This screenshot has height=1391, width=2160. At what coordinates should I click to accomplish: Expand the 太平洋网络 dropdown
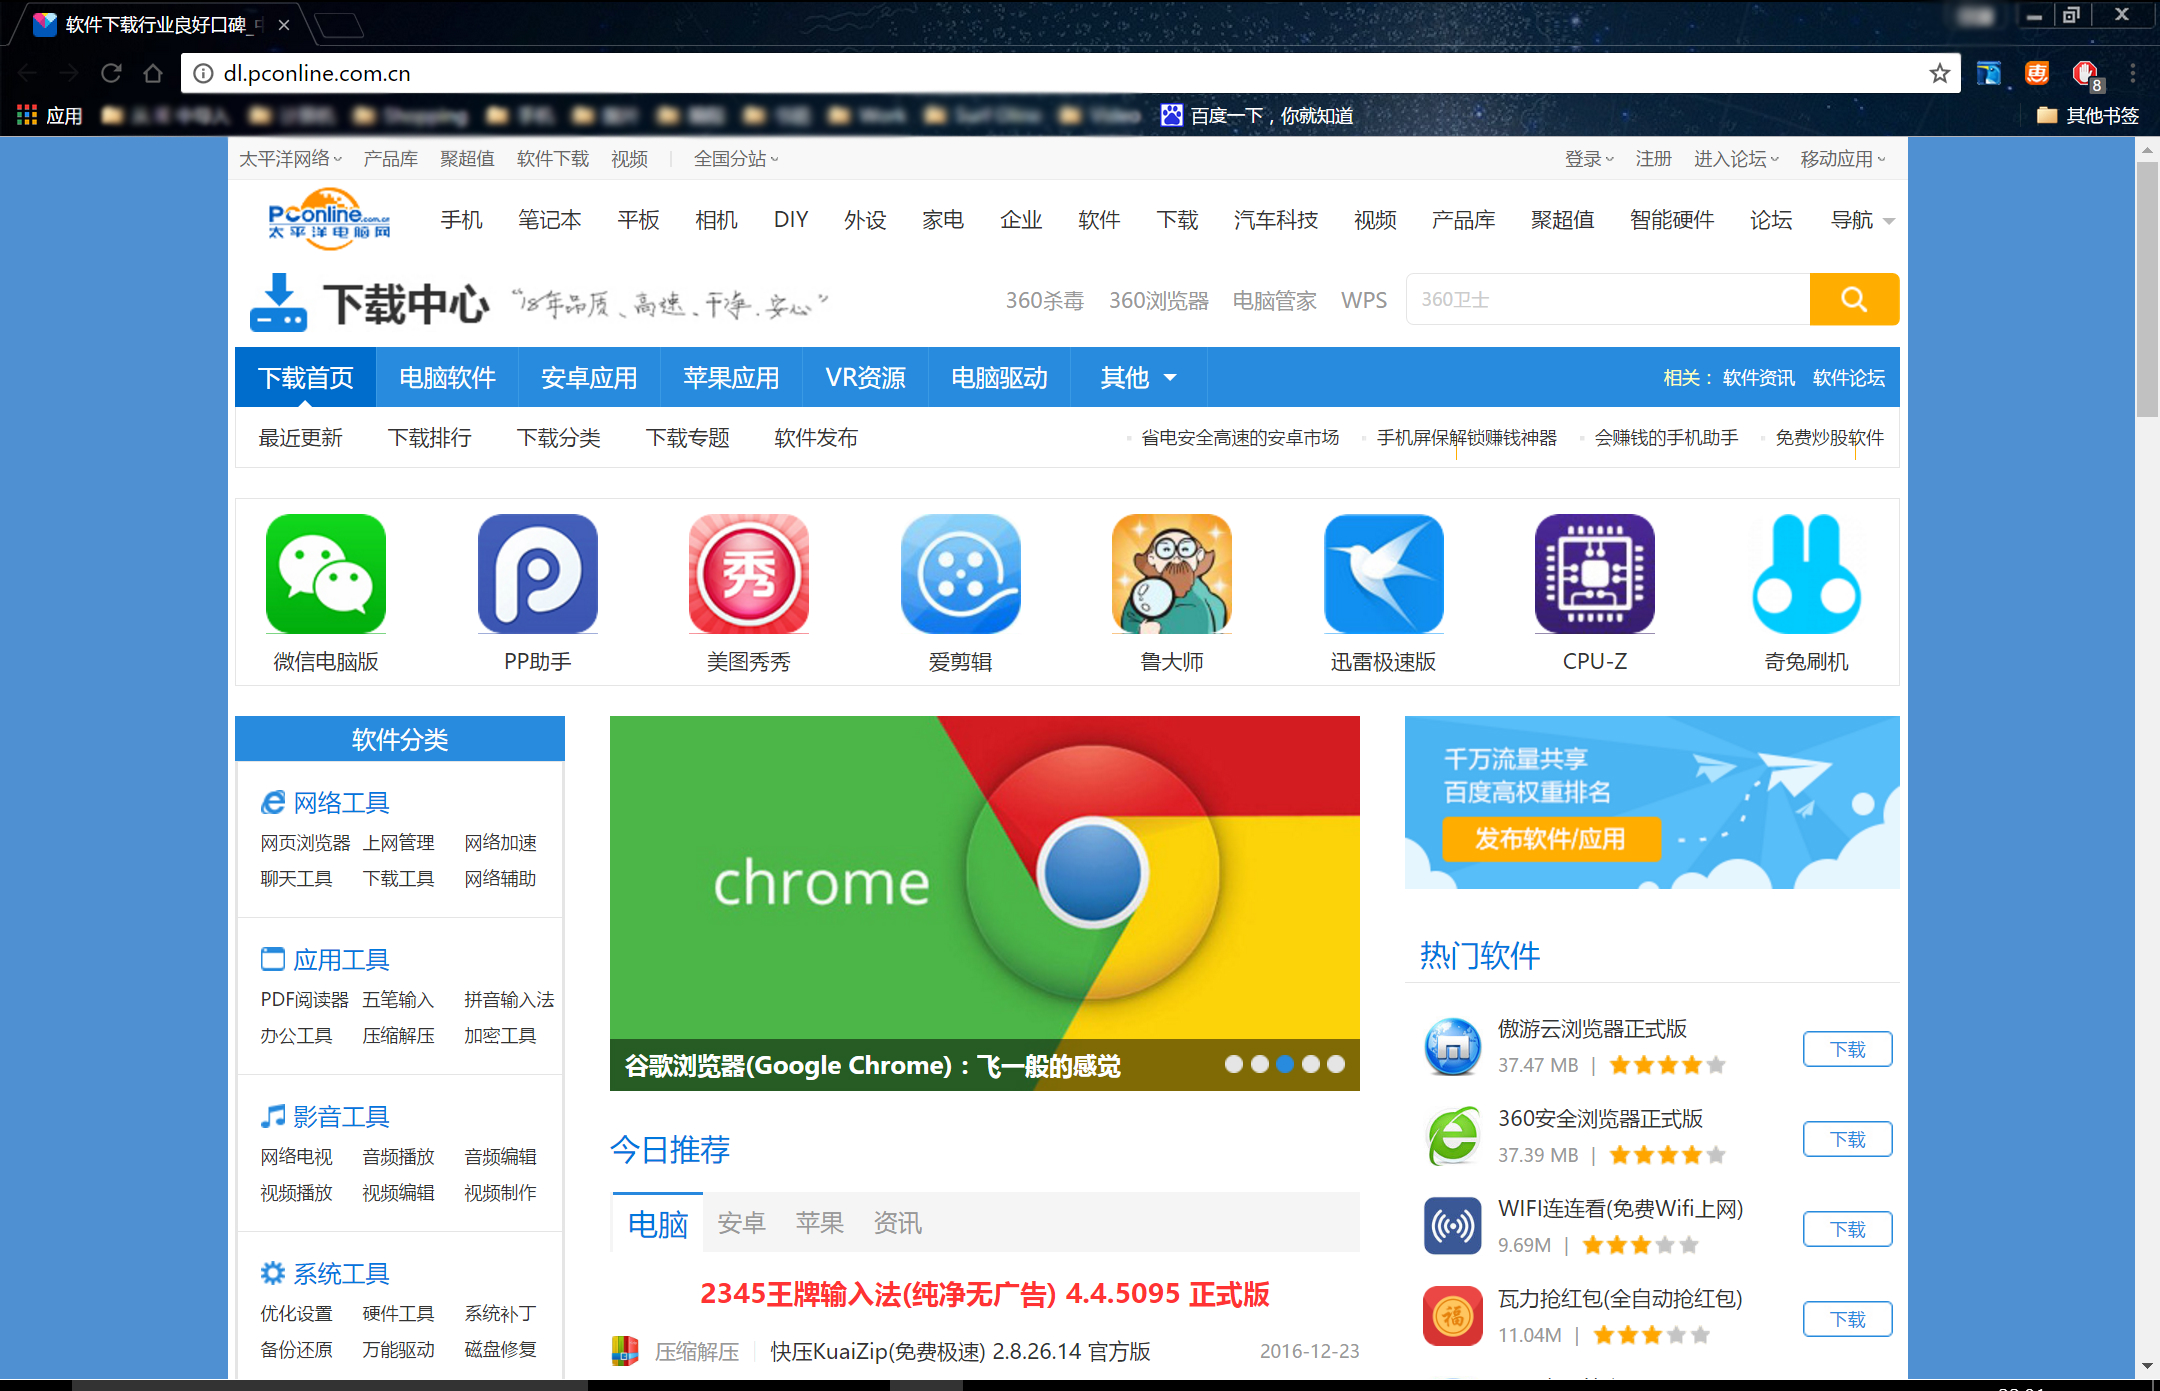[290, 158]
